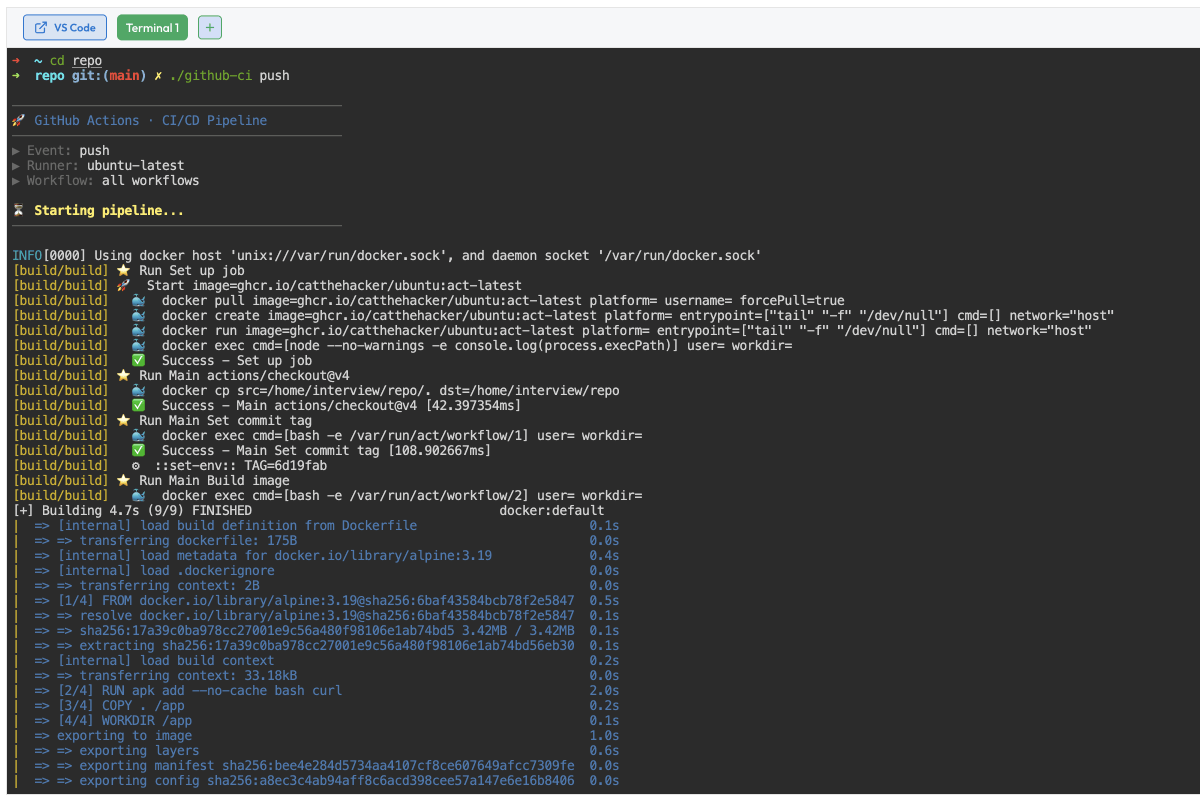Switch to the Terminal 1 tab
Screen dimensions: 1200x800
click(x=152, y=28)
